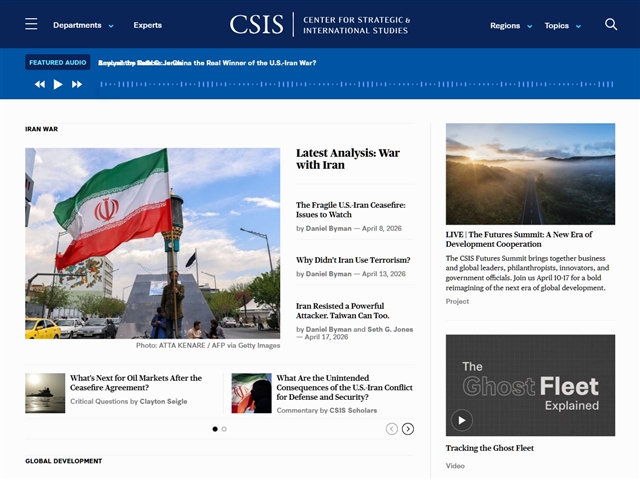Expand the Regions dropdown
This screenshot has width=640, height=480.
point(511,26)
